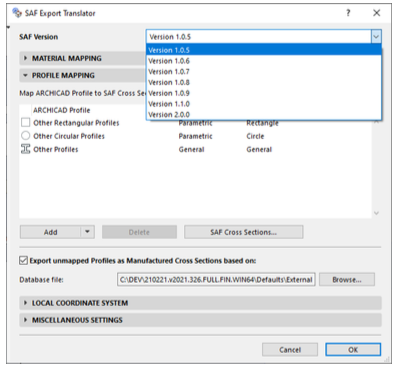Click the rectangle icon beside Other Rectangular Profiles
Screen dimensions: 396x369
pyautogui.click(x=25, y=122)
